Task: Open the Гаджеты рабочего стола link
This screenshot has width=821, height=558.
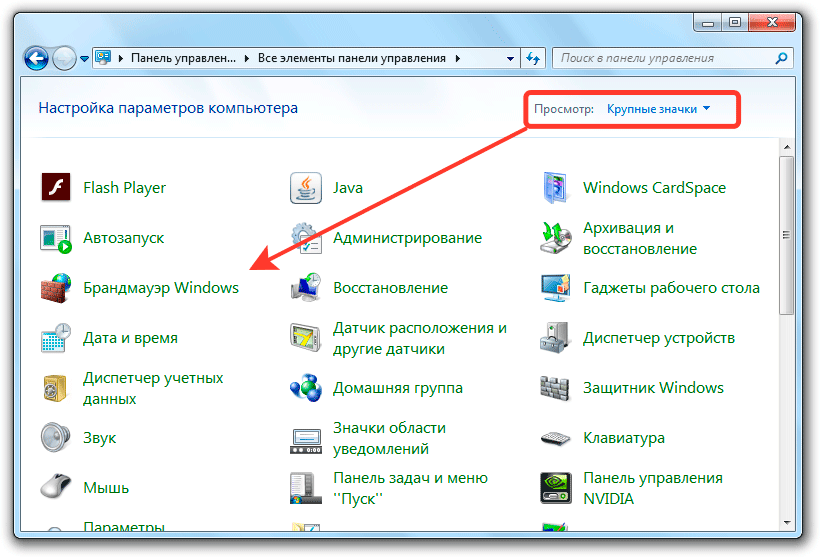Action: (x=671, y=288)
